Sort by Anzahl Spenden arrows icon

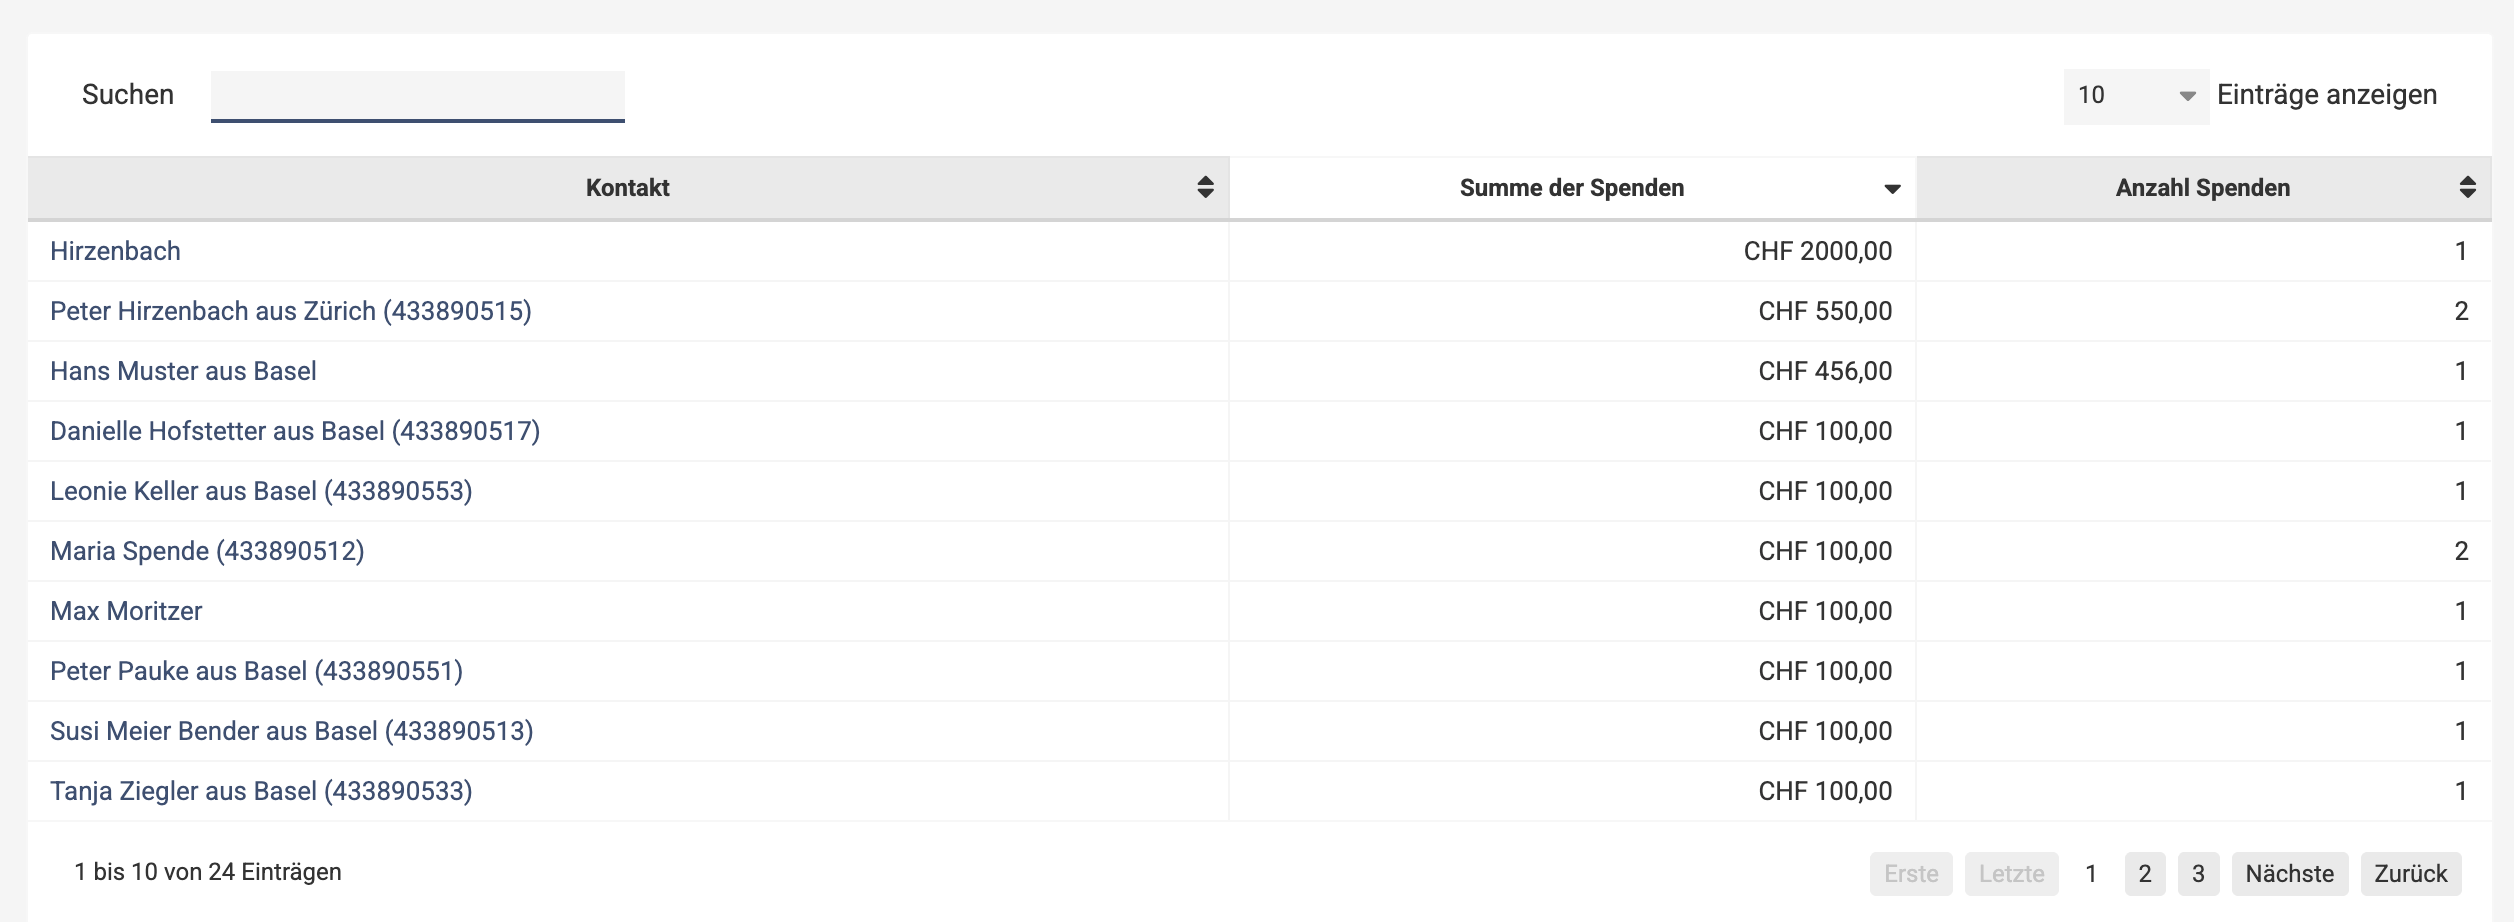[2467, 188]
